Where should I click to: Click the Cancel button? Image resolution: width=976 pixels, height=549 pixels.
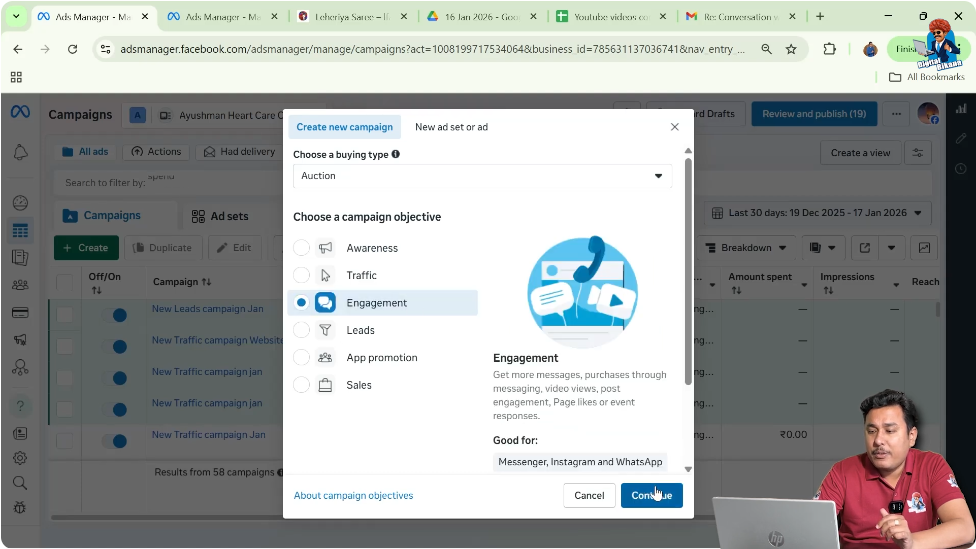[589, 495]
